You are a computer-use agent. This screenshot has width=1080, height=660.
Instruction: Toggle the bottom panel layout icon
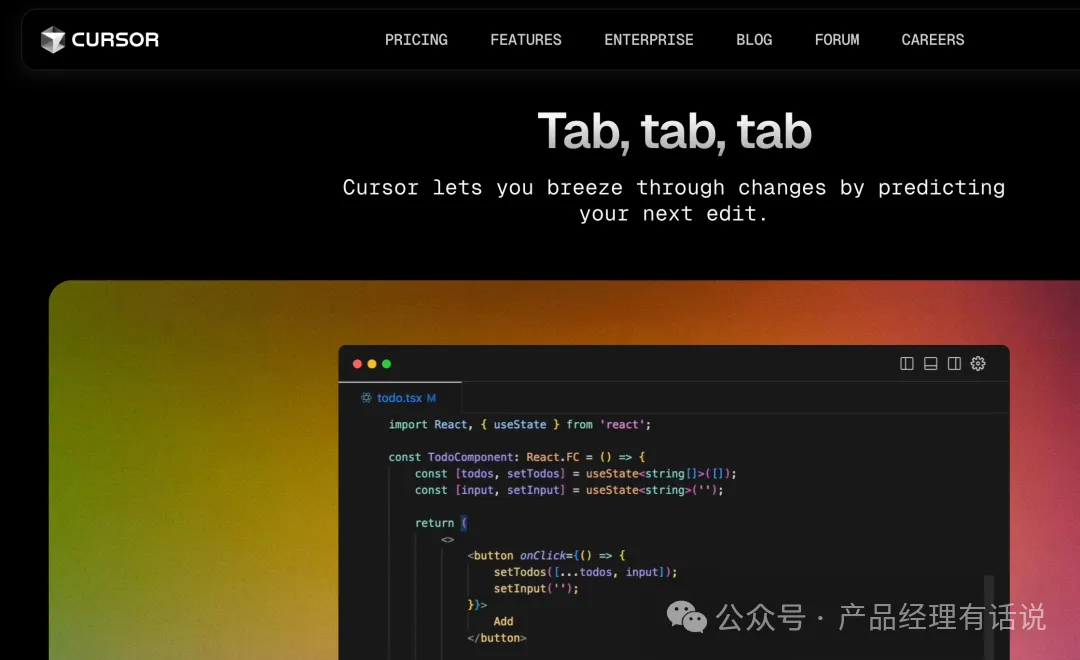(x=931, y=364)
